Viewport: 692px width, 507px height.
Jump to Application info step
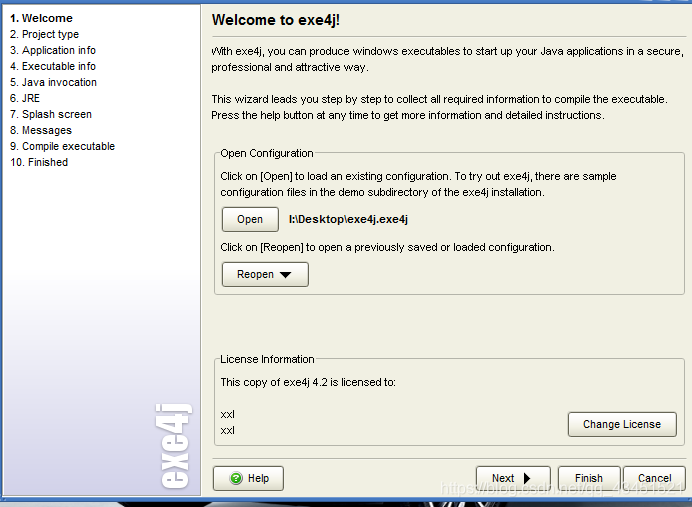(x=53, y=50)
